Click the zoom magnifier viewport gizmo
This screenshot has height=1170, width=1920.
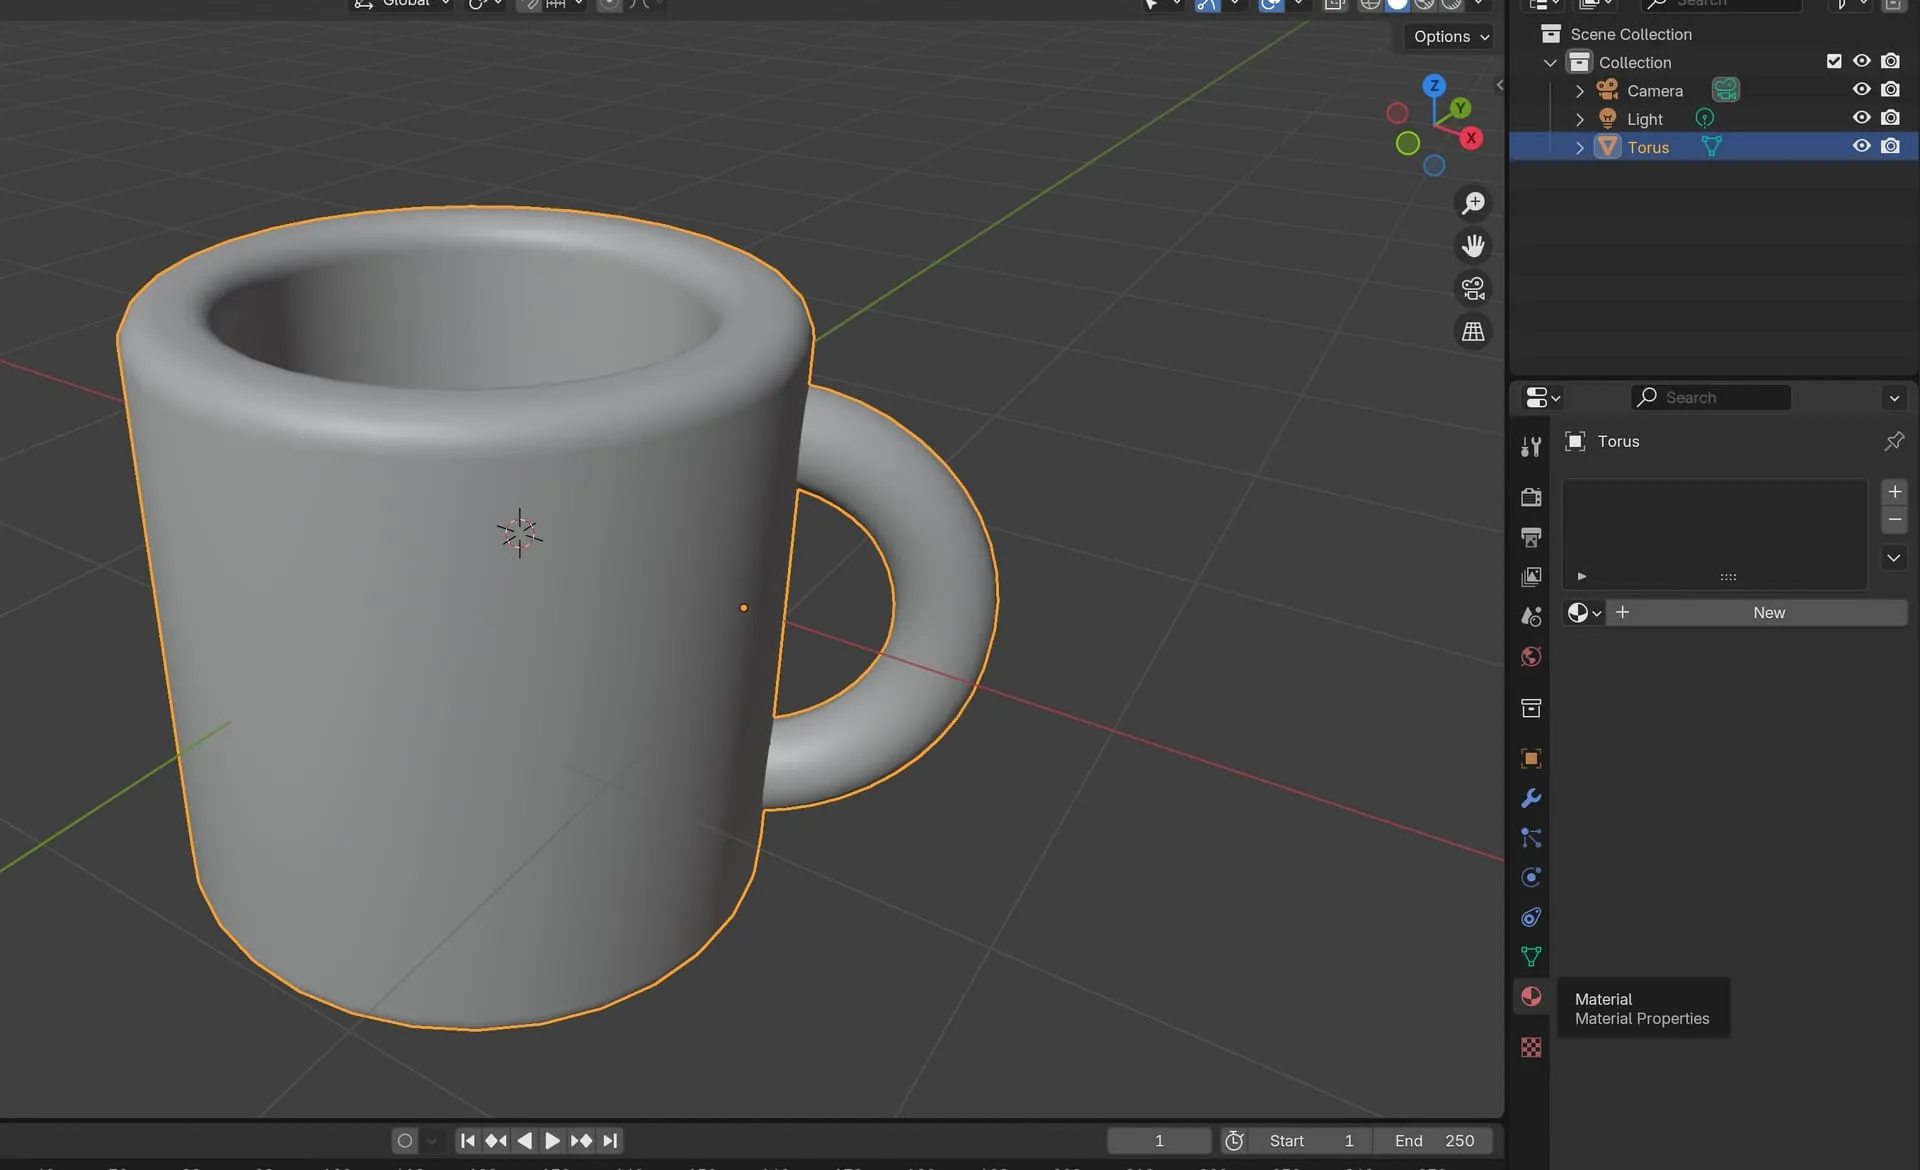point(1473,203)
